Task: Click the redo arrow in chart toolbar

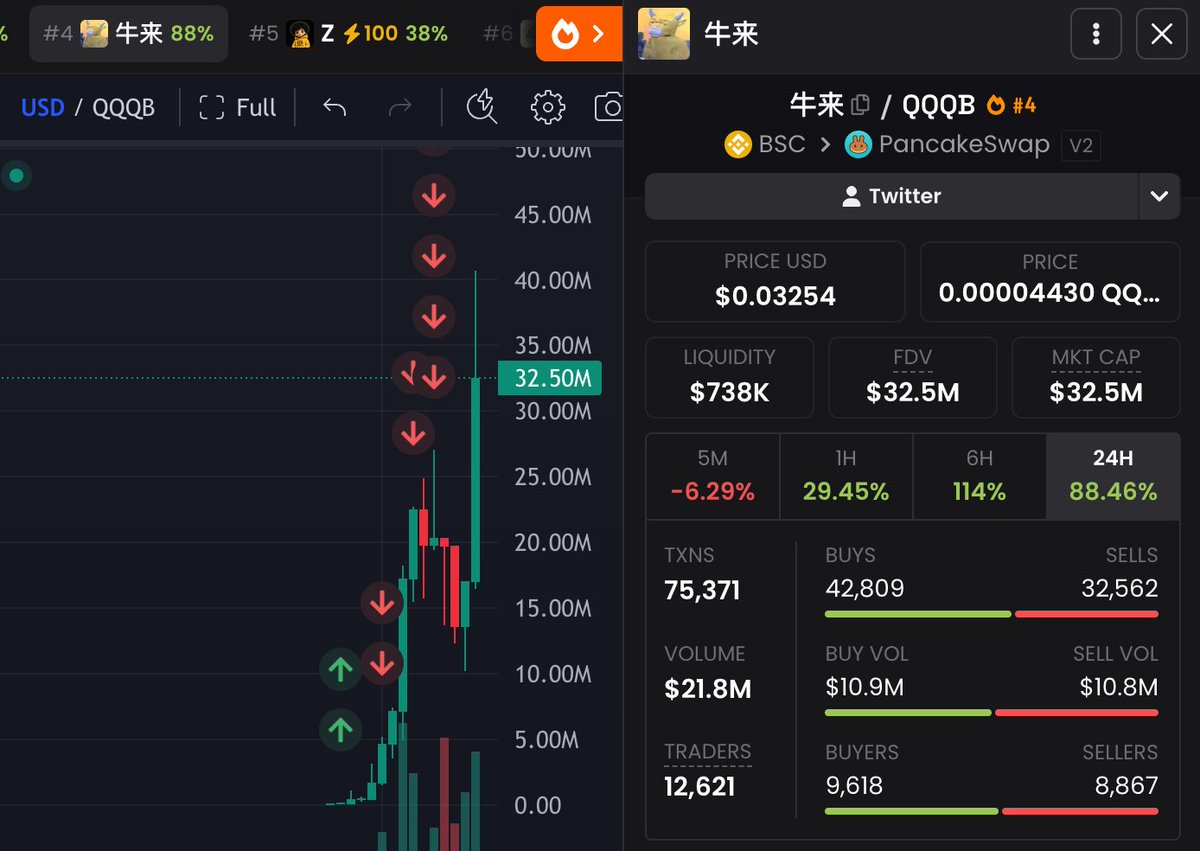Action: point(400,107)
